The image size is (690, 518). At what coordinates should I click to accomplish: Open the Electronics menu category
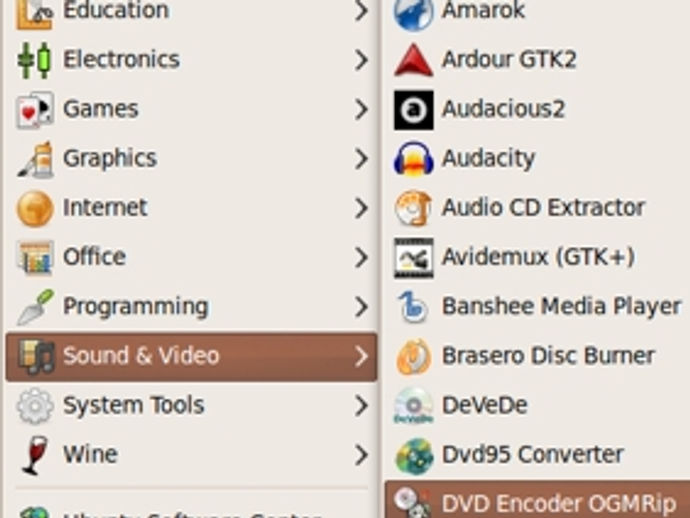[x=191, y=60]
